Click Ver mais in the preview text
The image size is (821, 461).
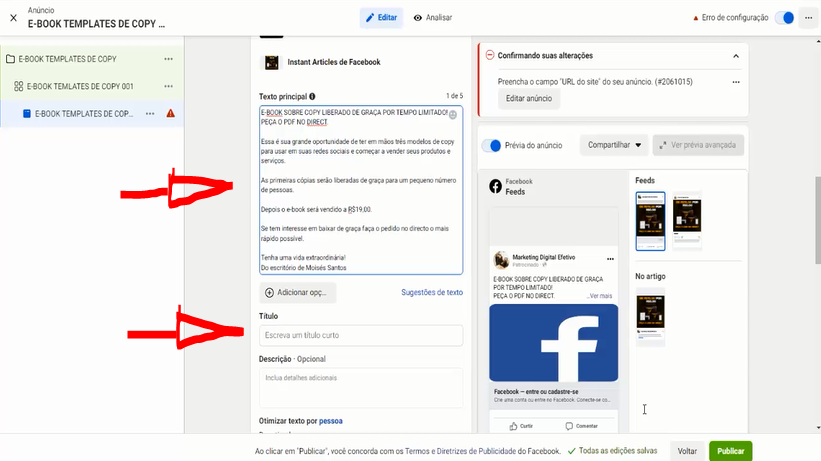600,296
